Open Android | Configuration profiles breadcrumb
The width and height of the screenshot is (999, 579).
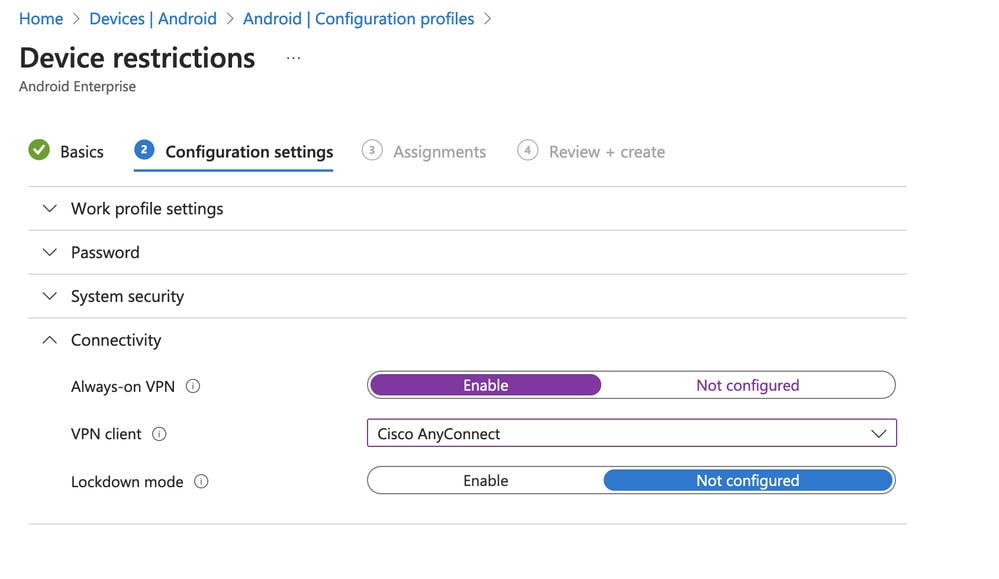tap(358, 19)
